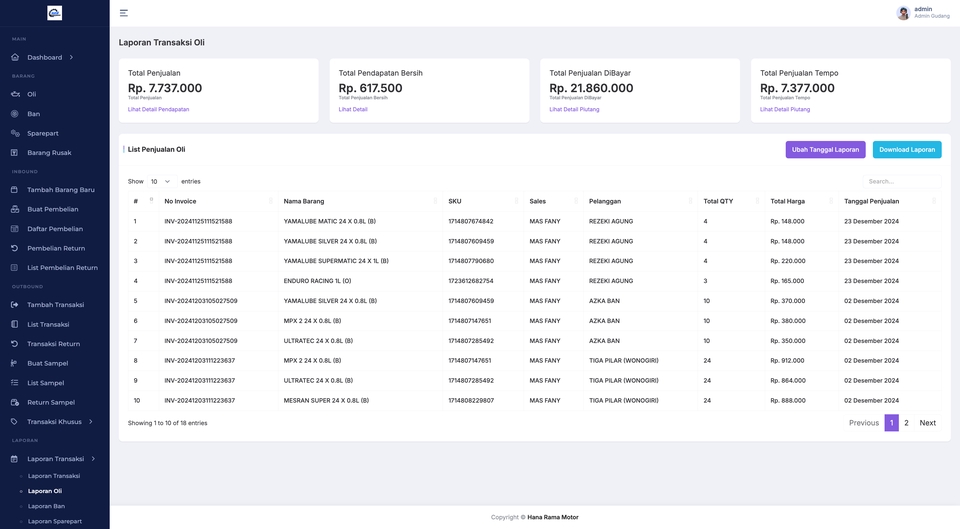Image resolution: width=960 pixels, height=529 pixels.
Task: Click the Dashboard home icon
Action: [x=15, y=57]
